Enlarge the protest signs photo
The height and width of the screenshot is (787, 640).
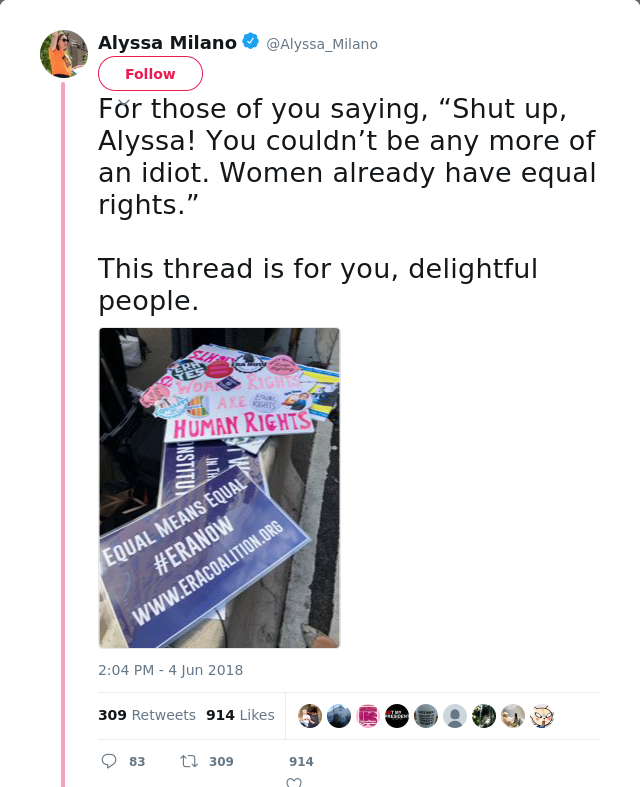tap(219, 488)
